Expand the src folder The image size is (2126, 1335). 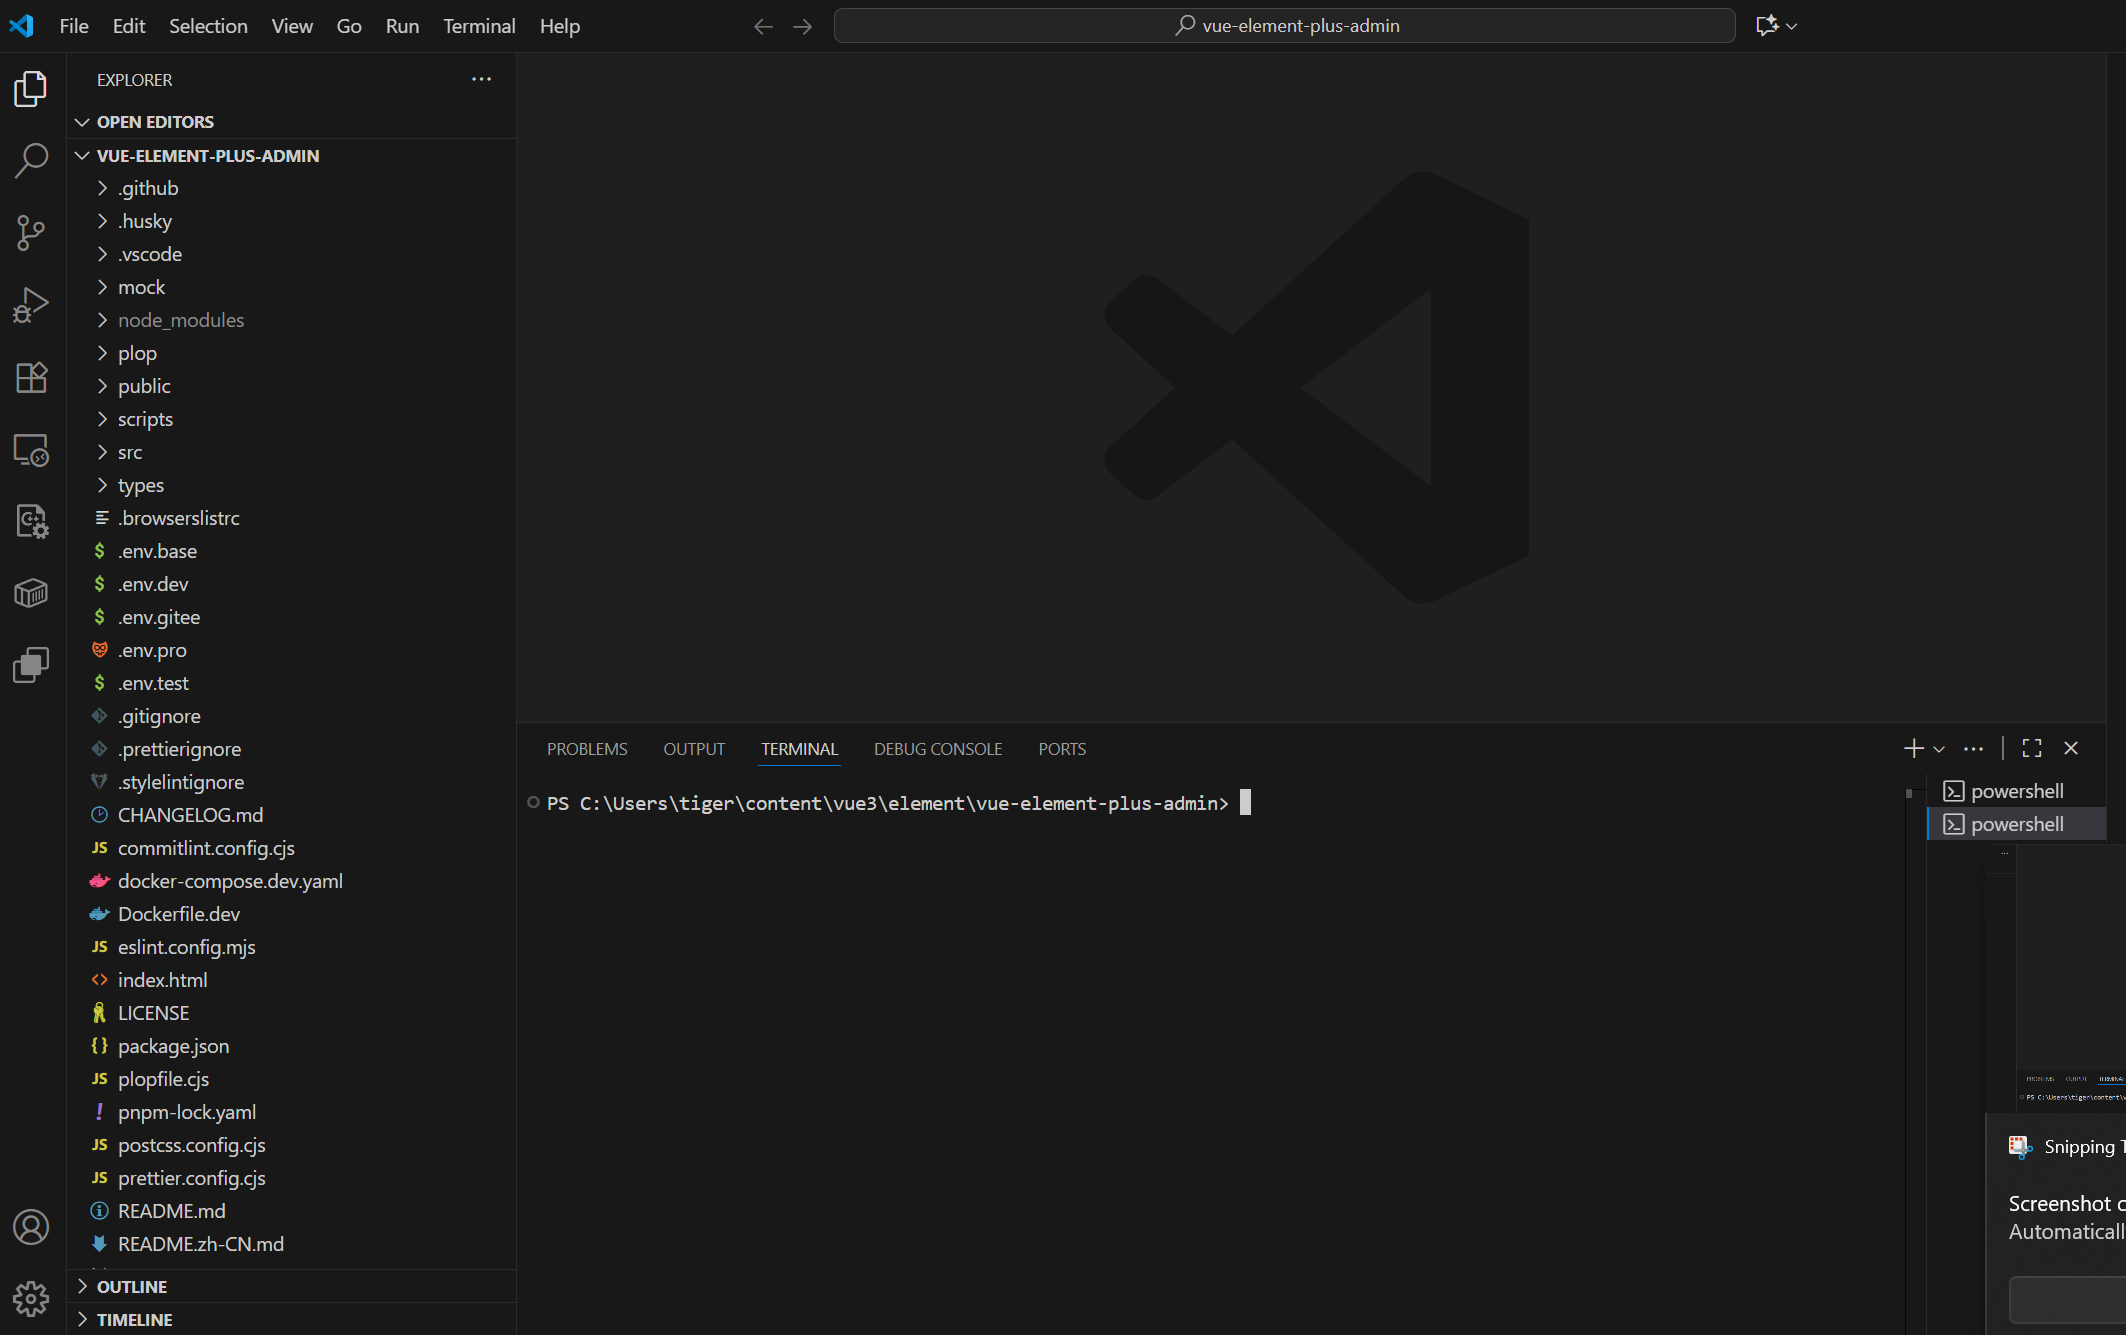coord(291,452)
